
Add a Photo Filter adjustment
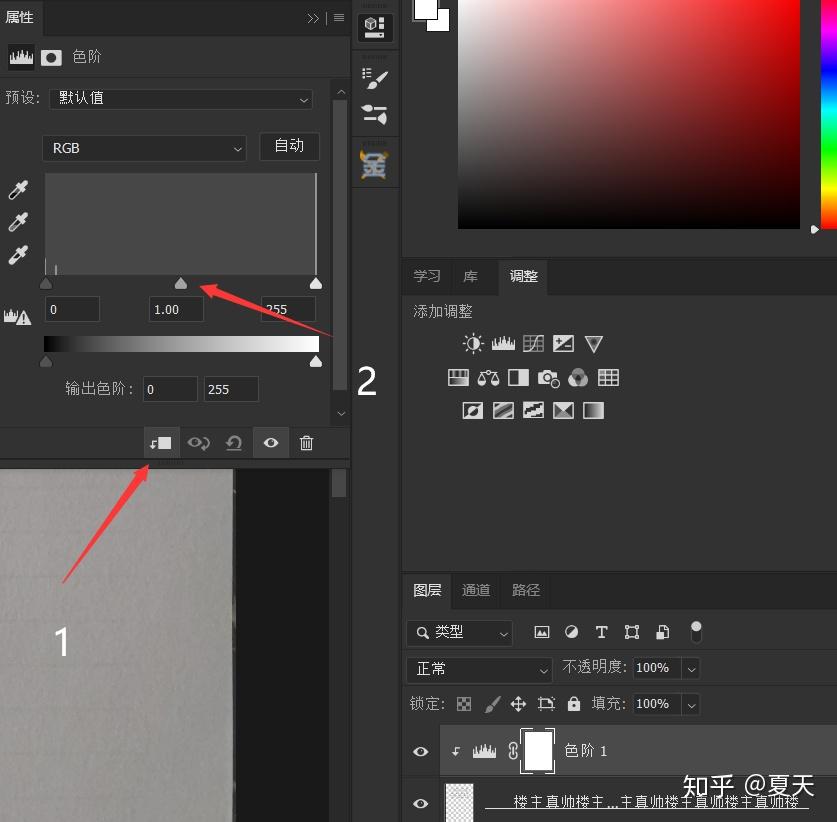tap(548, 378)
